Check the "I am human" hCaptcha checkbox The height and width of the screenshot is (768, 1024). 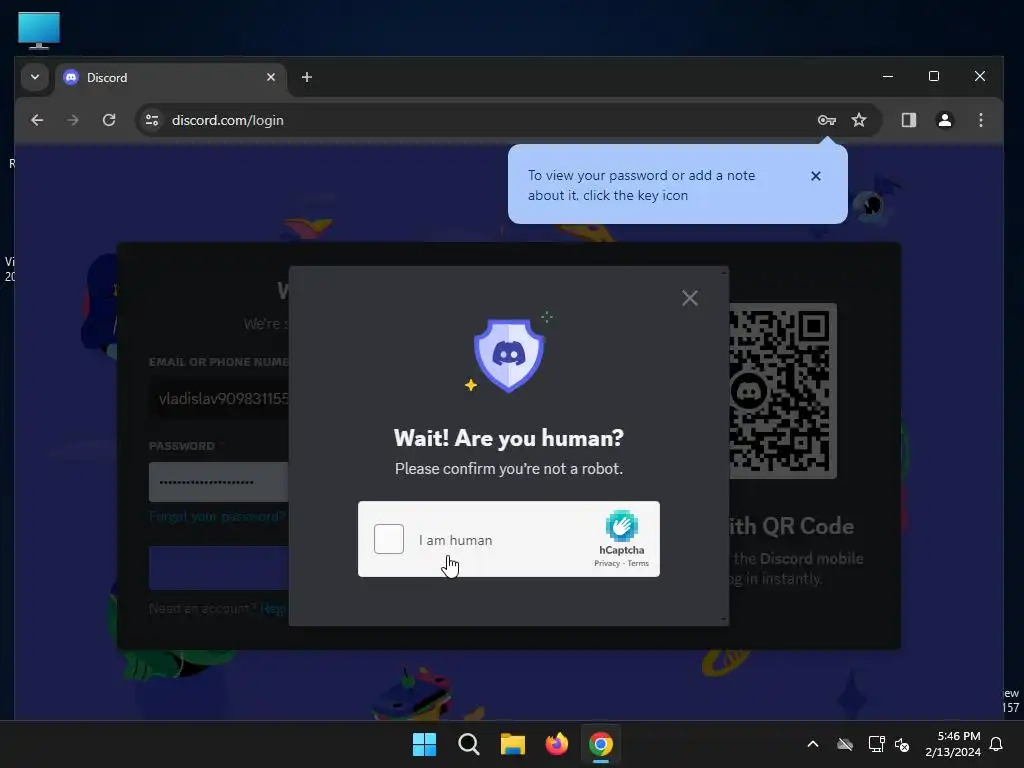click(x=389, y=539)
